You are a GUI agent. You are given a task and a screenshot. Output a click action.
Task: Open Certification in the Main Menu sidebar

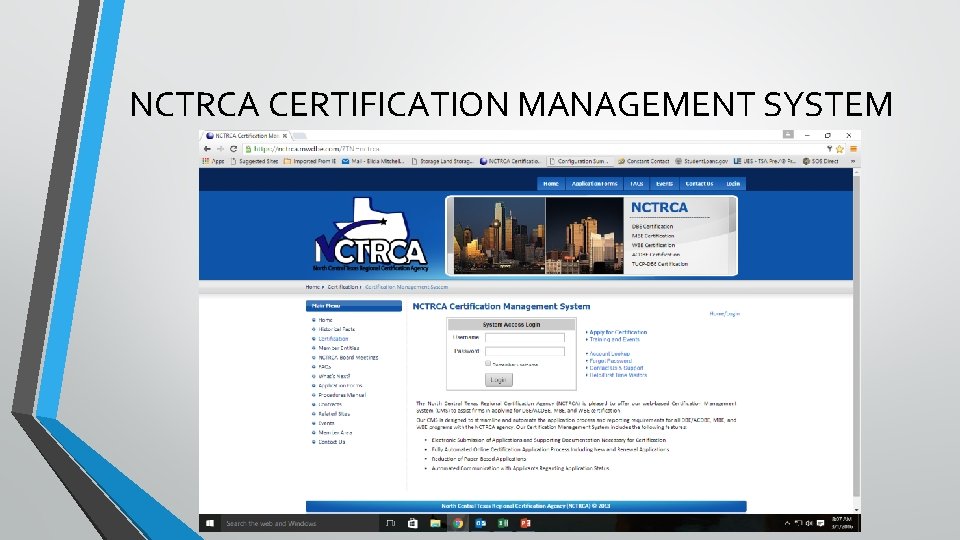click(x=334, y=339)
